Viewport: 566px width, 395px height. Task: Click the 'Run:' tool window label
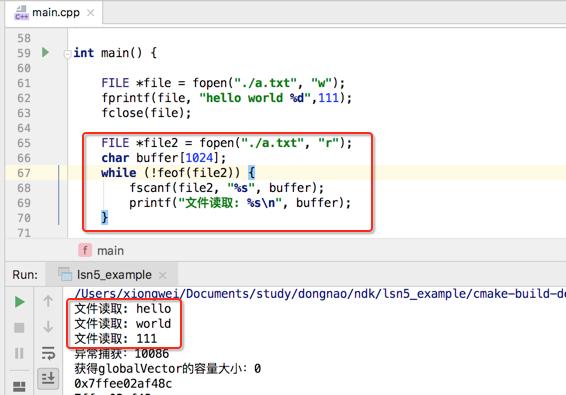click(x=25, y=275)
